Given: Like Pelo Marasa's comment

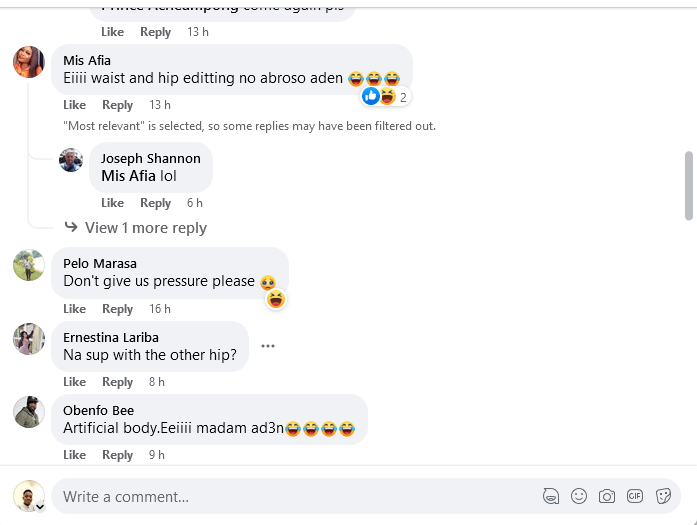Looking at the screenshot, I should coord(75,309).
